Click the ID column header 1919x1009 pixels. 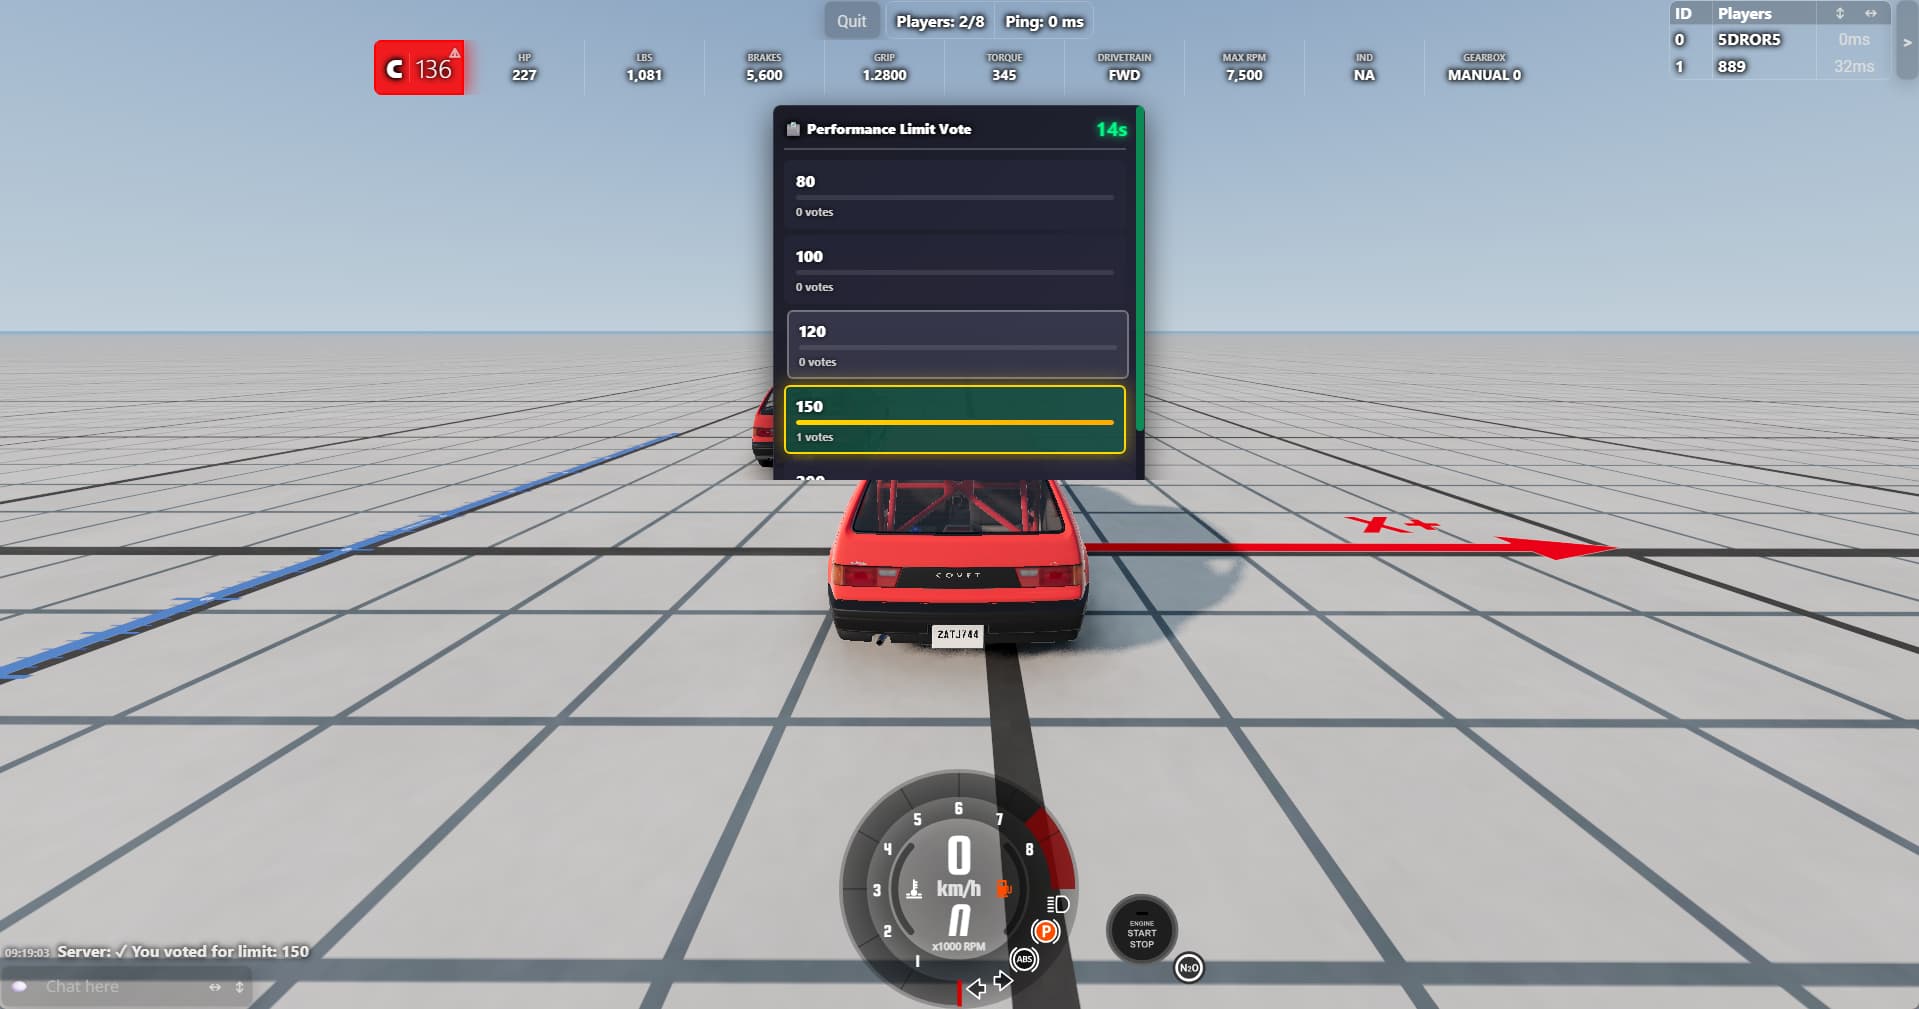pyautogui.click(x=1683, y=14)
